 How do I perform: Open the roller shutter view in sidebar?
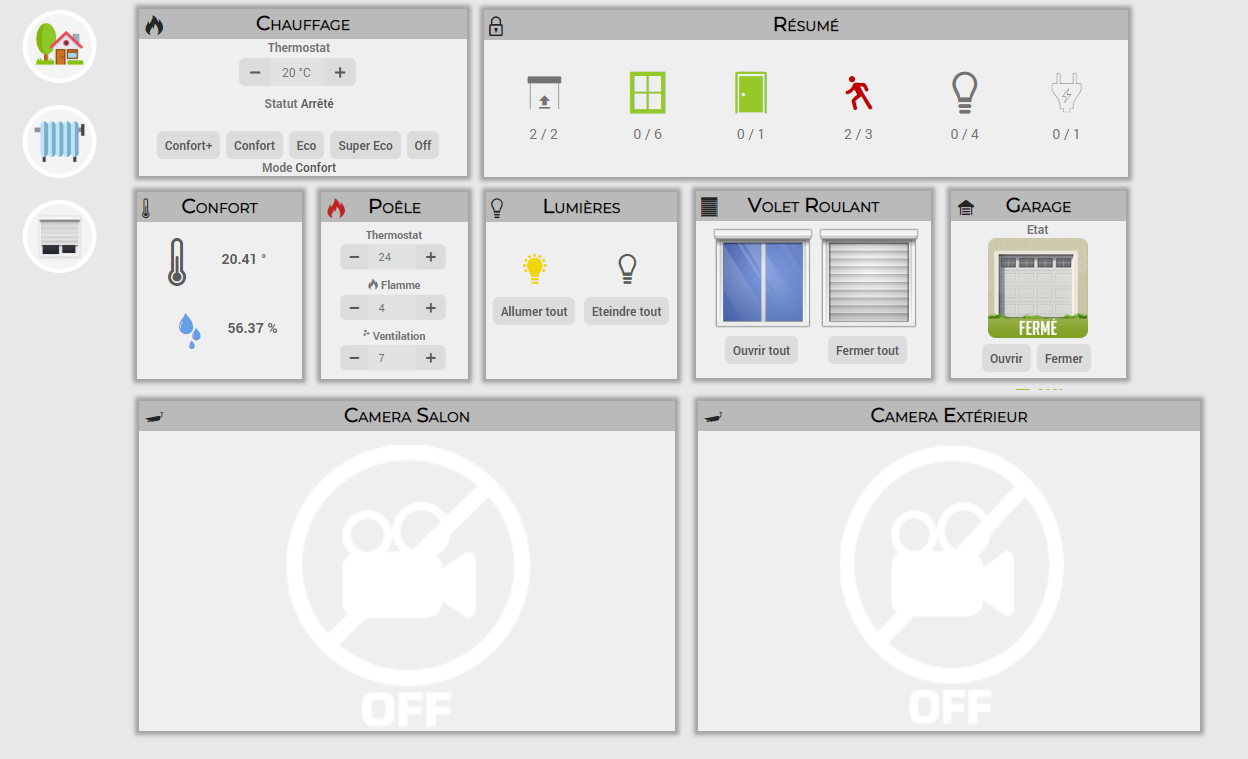60,236
